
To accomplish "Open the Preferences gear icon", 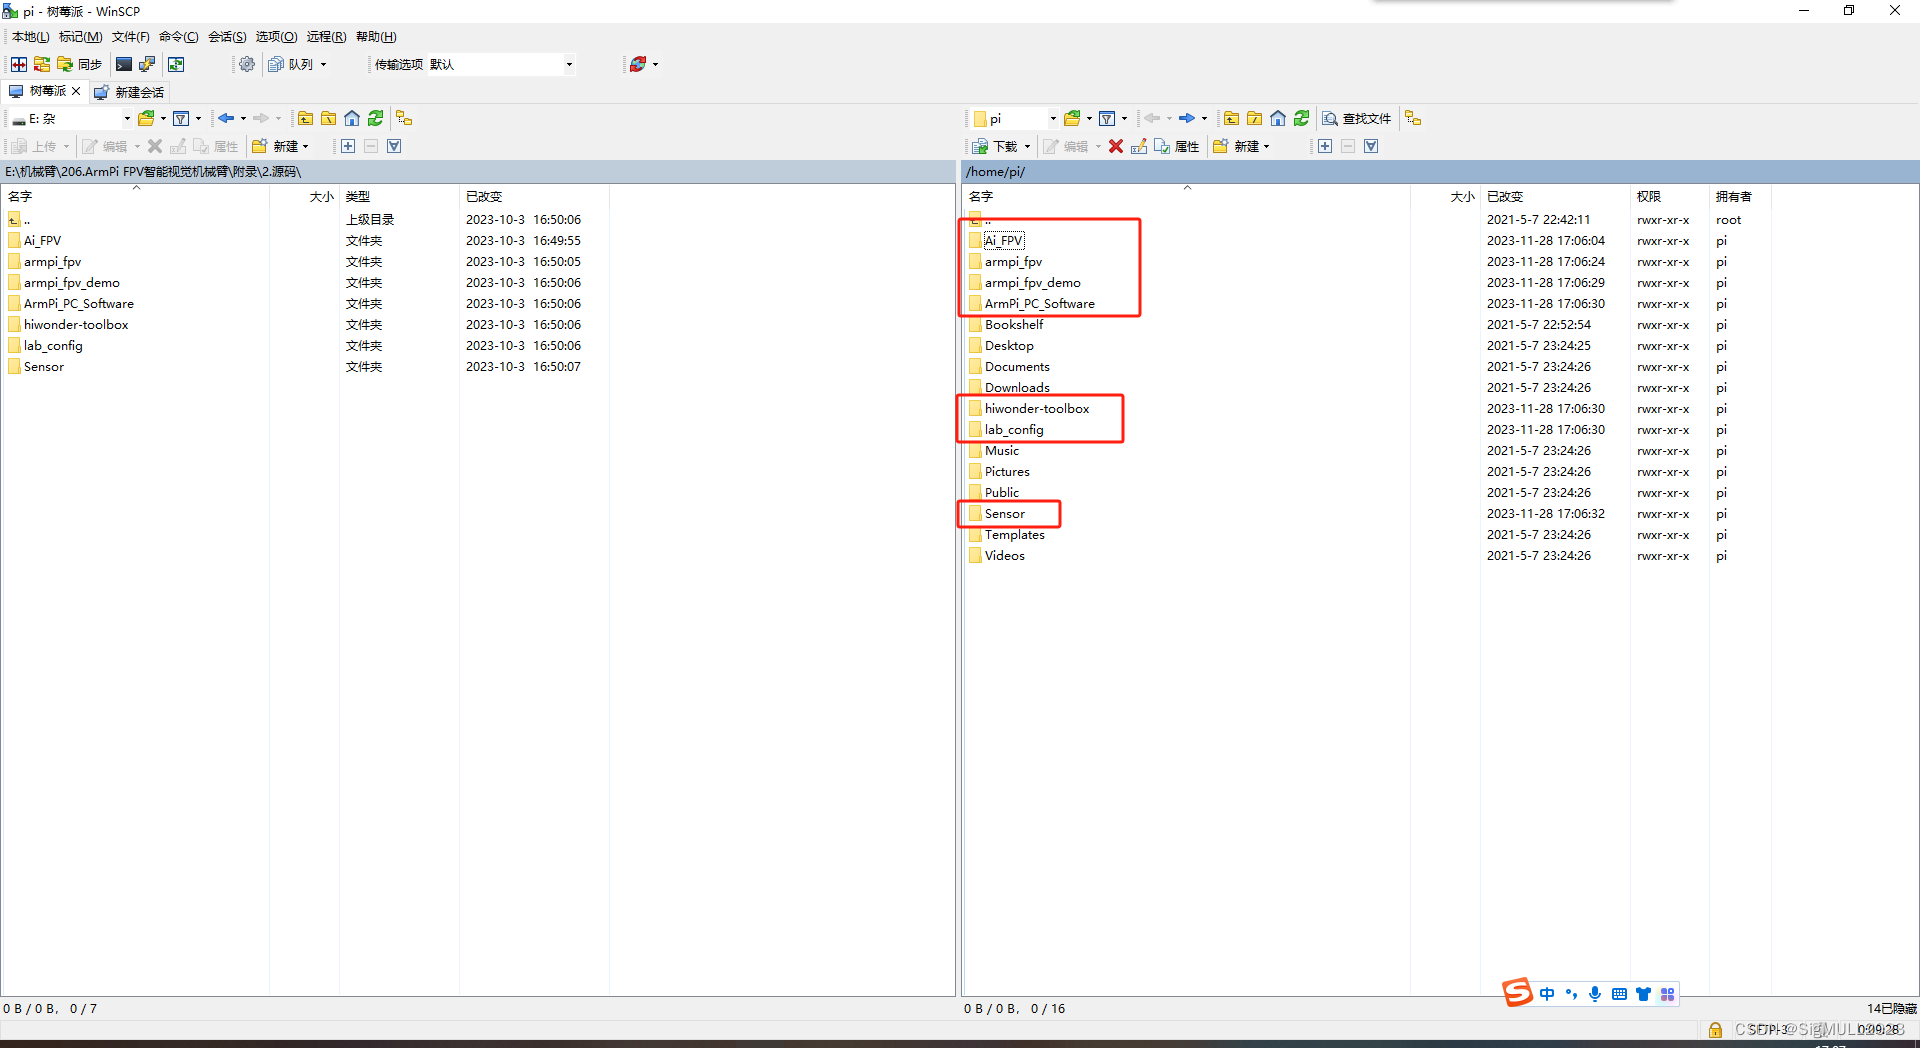I will [x=247, y=64].
